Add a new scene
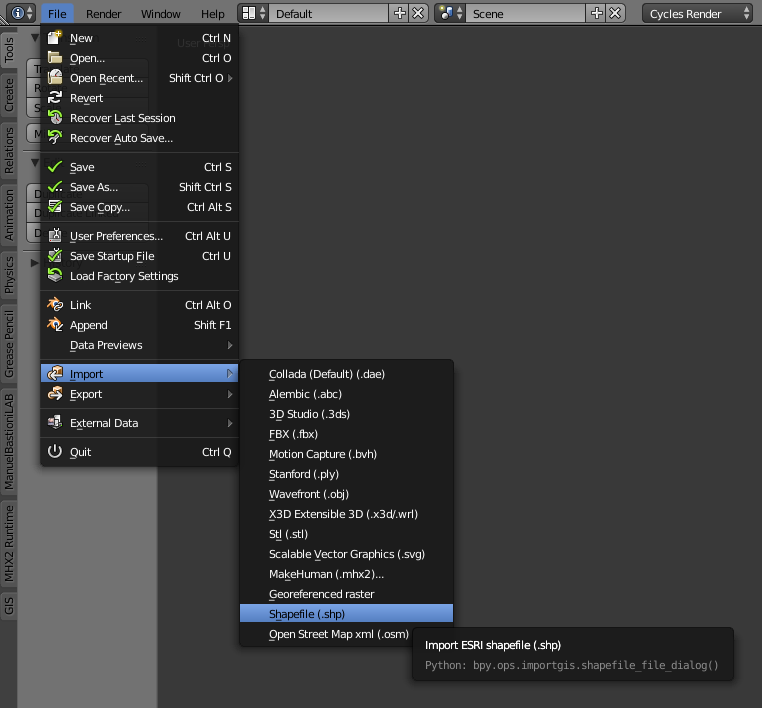 (597, 13)
